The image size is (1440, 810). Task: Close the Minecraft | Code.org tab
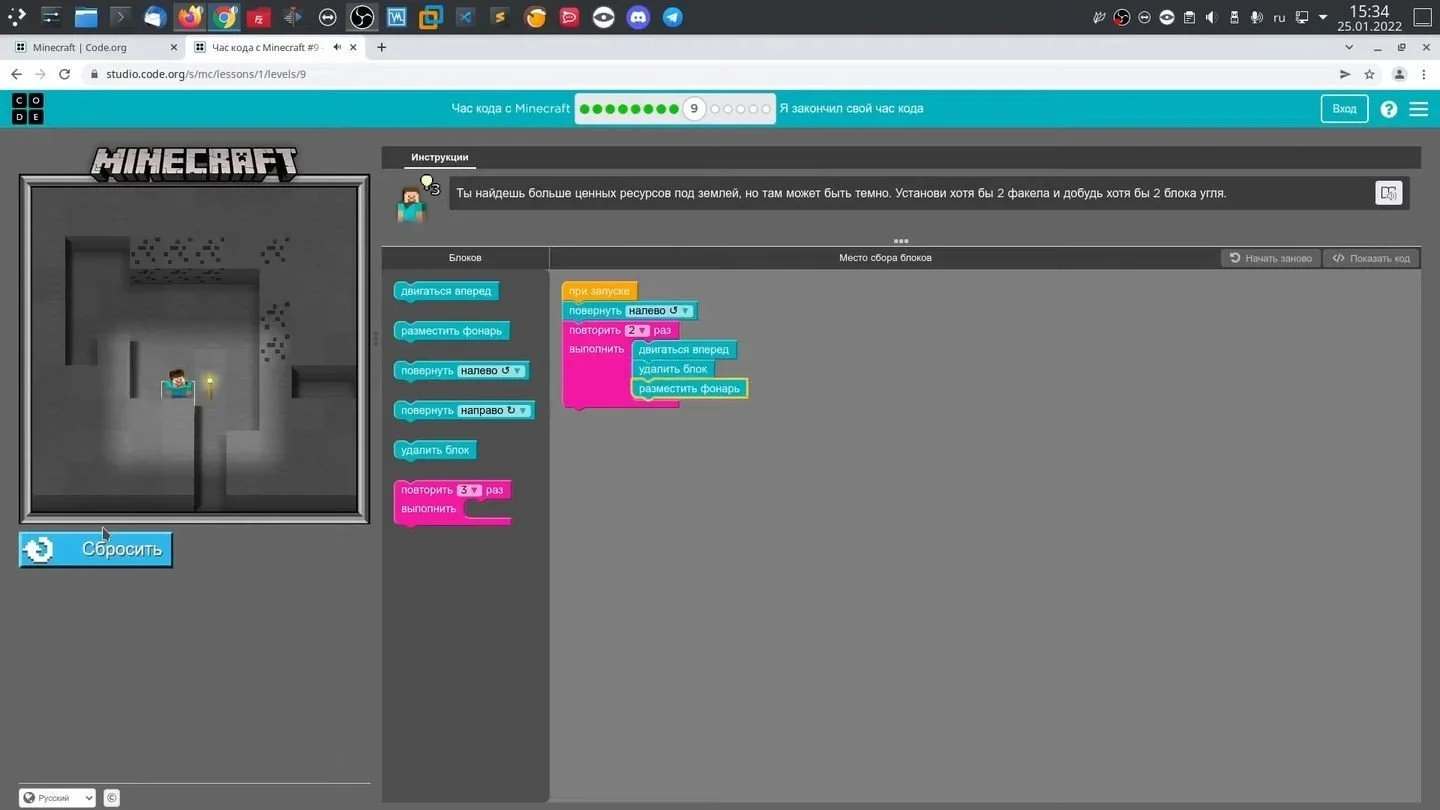point(174,47)
